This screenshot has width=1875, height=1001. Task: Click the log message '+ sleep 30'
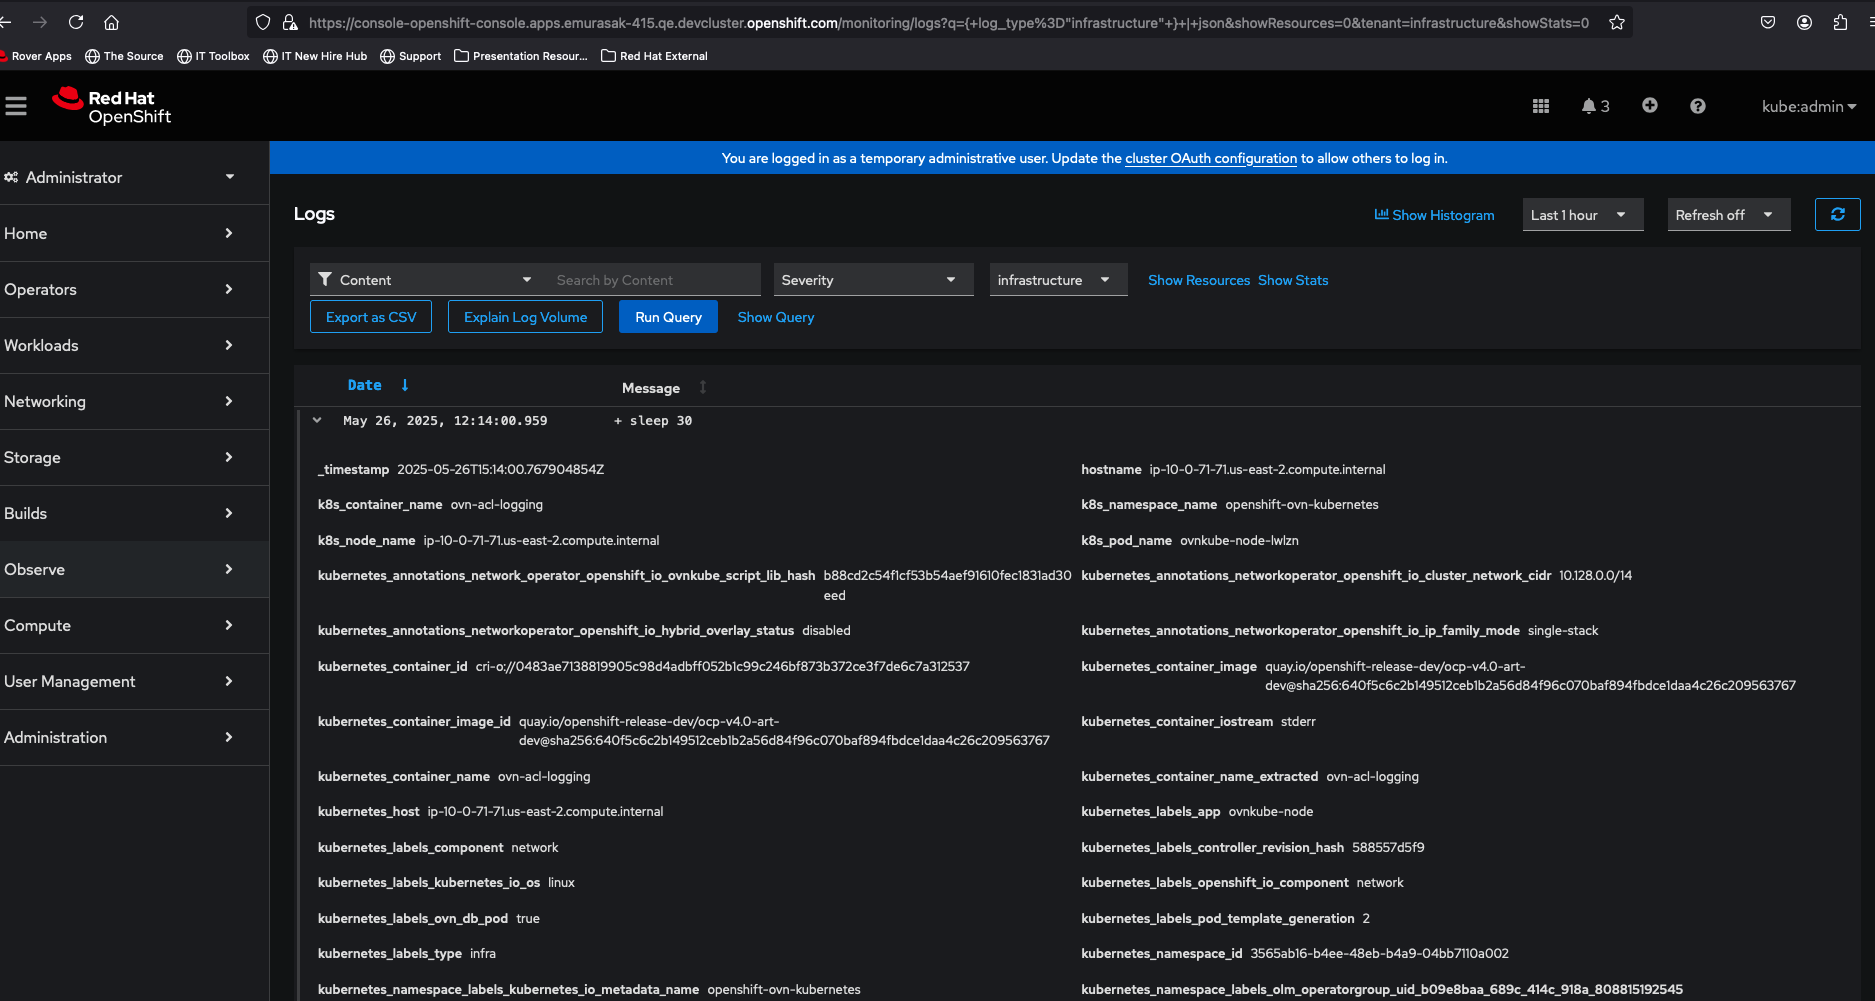point(653,421)
